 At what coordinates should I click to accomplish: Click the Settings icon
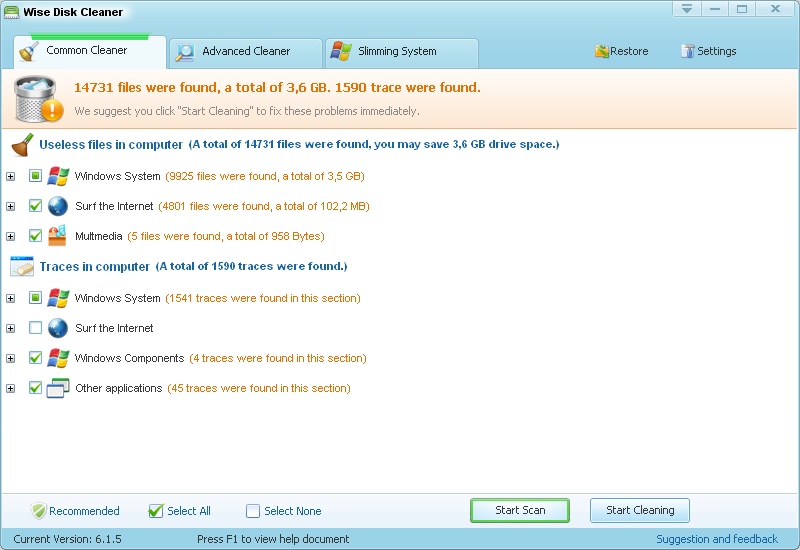(x=688, y=51)
